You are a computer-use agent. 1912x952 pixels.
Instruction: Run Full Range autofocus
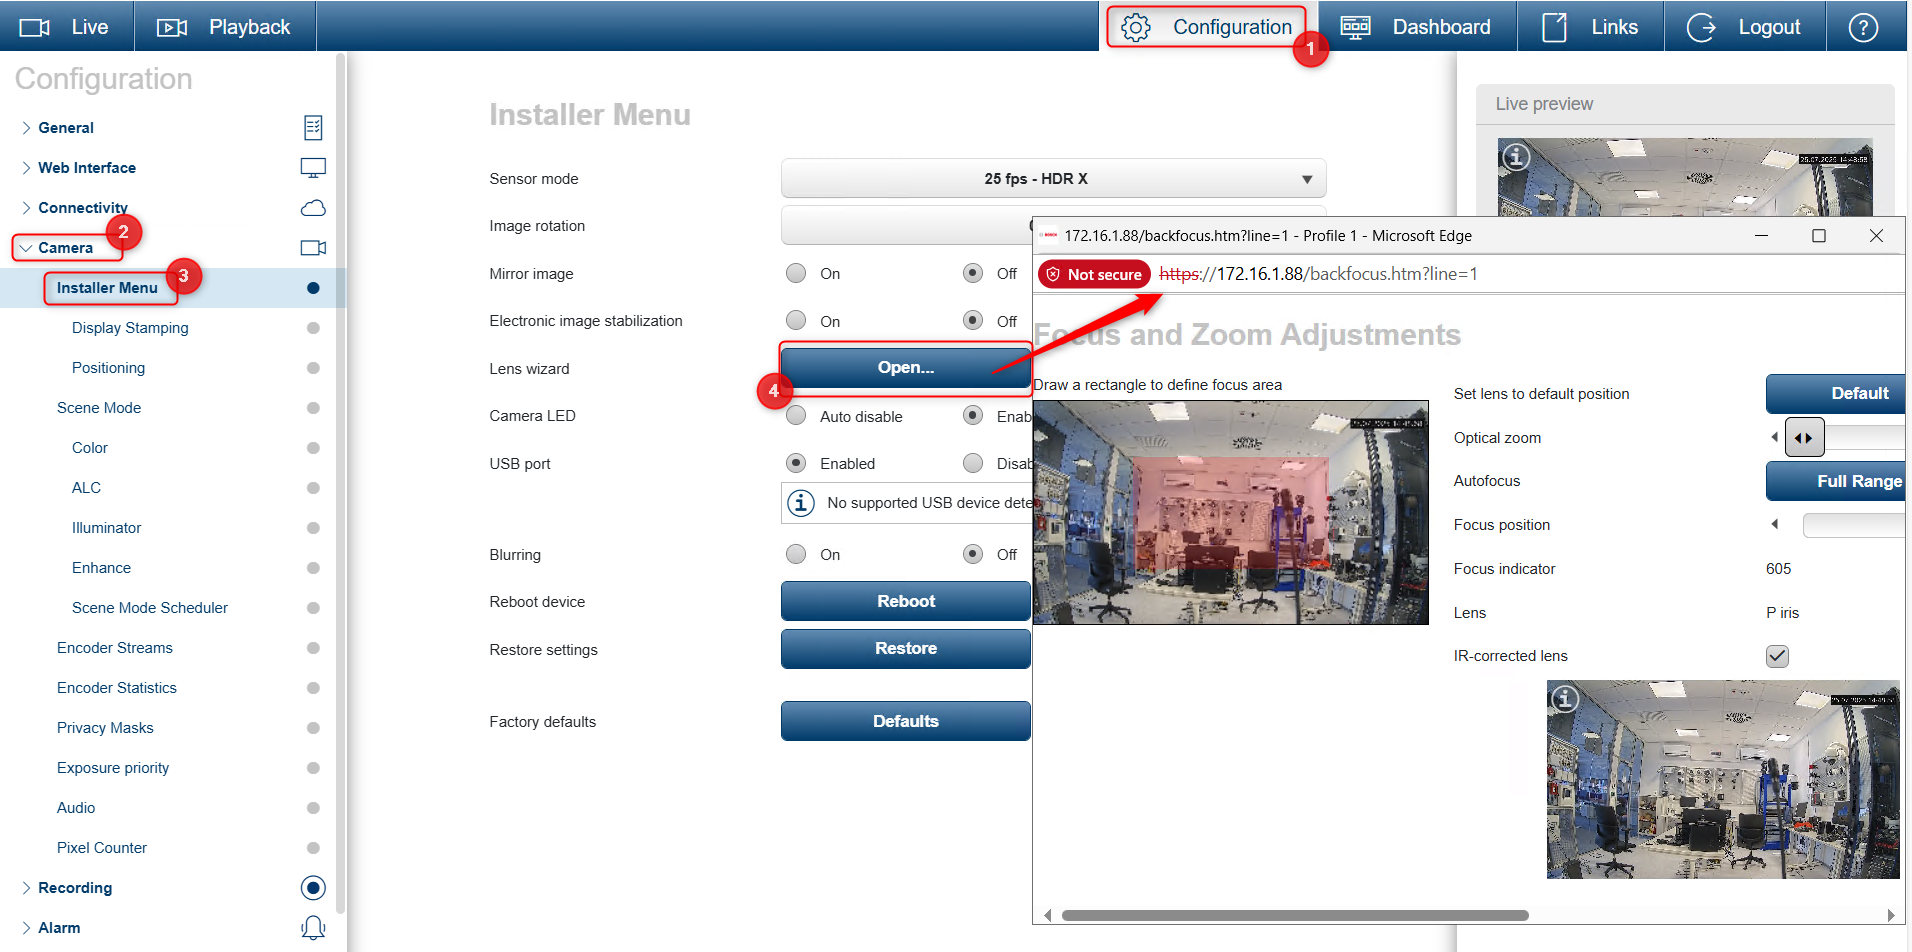click(x=1836, y=481)
